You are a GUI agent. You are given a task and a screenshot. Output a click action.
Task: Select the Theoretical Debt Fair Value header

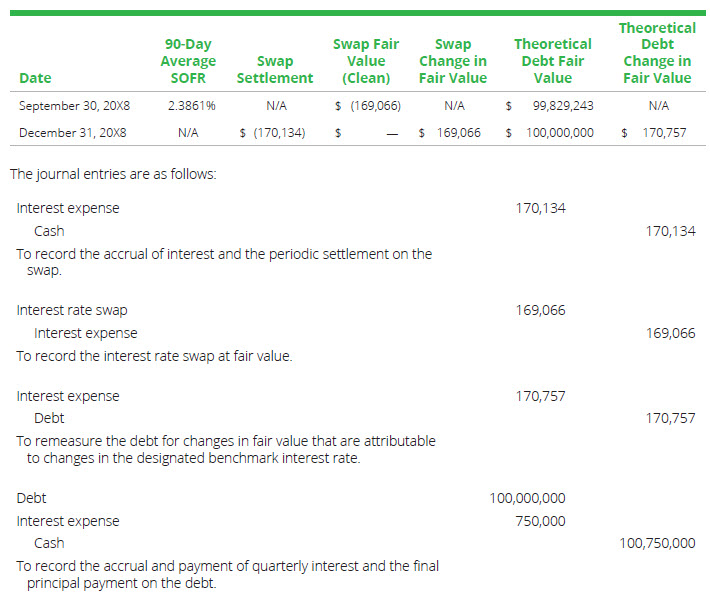click(x=552, y=61)
